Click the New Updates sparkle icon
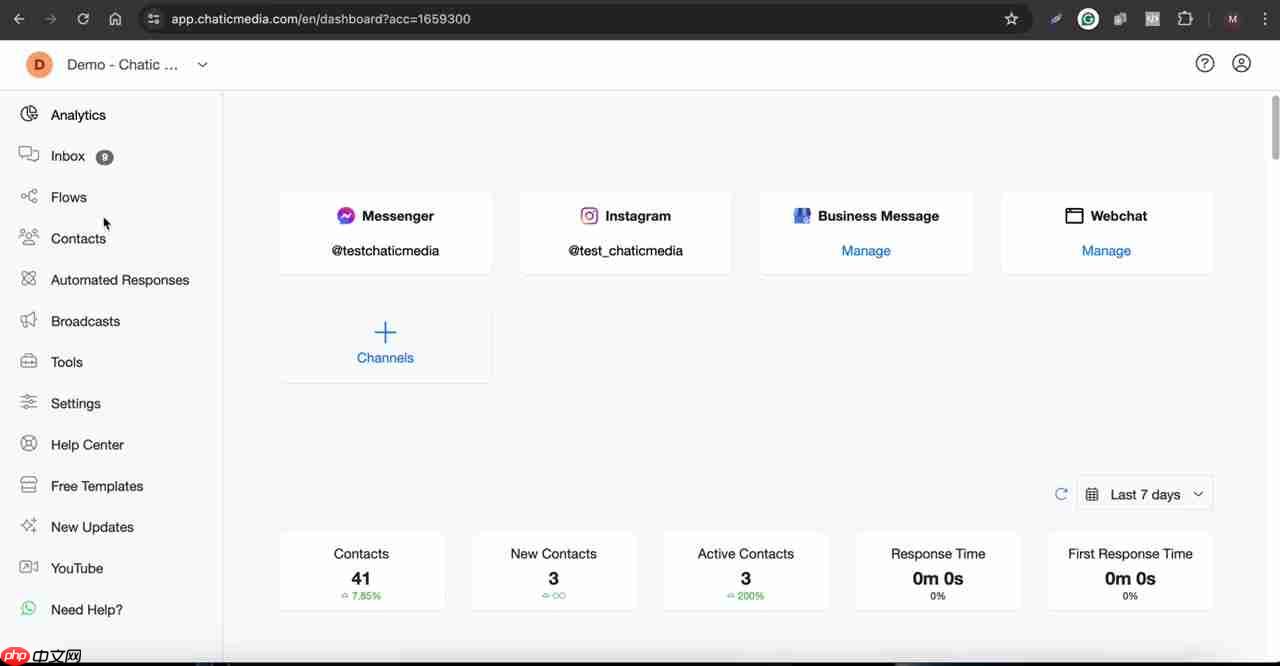This screenshot has width=1280, height=666. coord(29,526)
